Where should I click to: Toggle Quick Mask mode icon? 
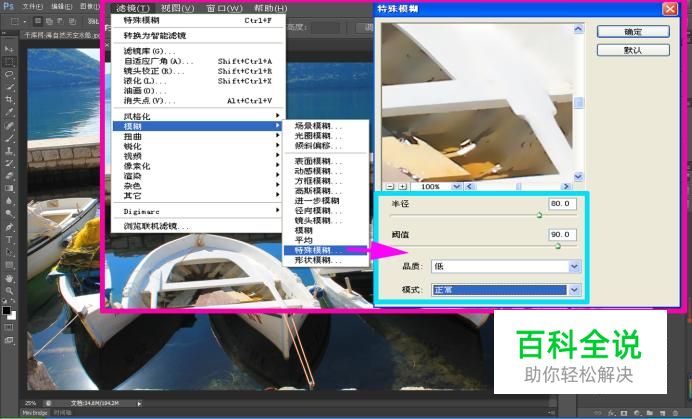coord(9,327)
